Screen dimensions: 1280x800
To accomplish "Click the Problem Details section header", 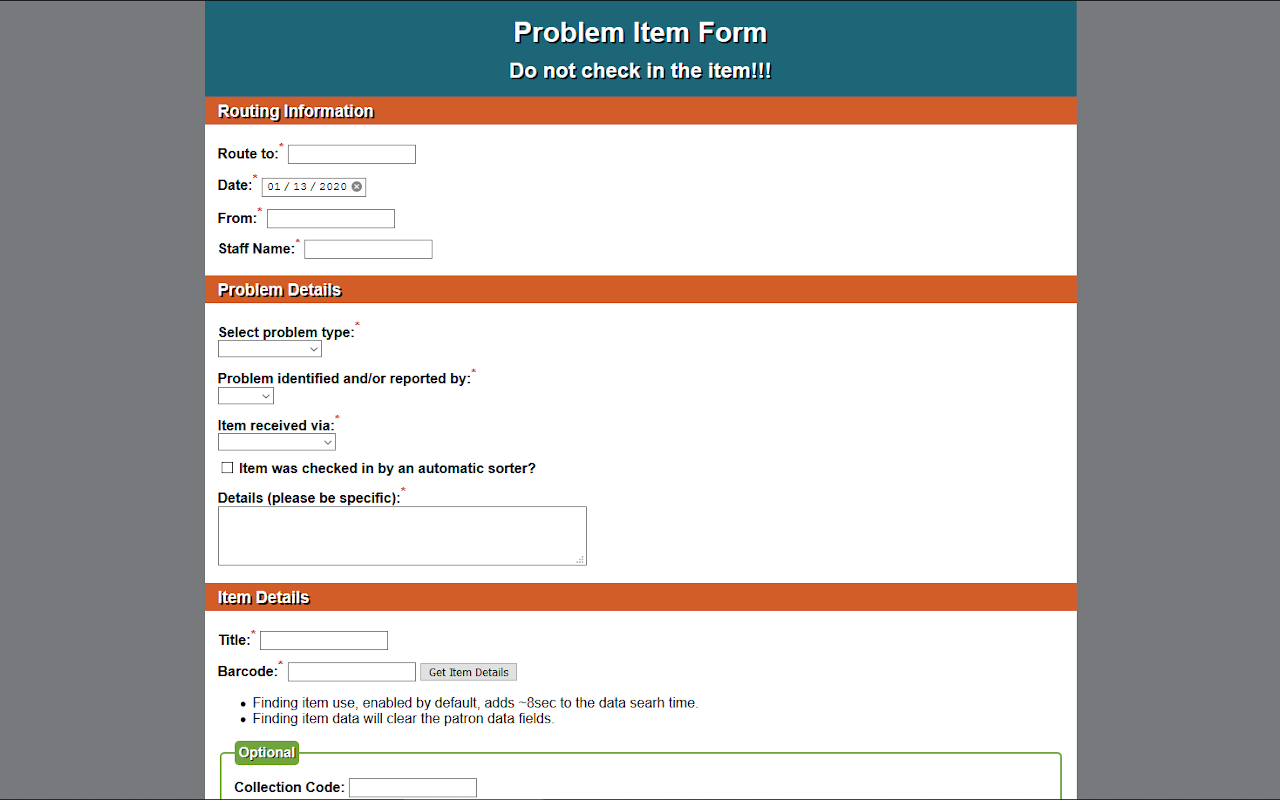I will [x=280, y=290].
